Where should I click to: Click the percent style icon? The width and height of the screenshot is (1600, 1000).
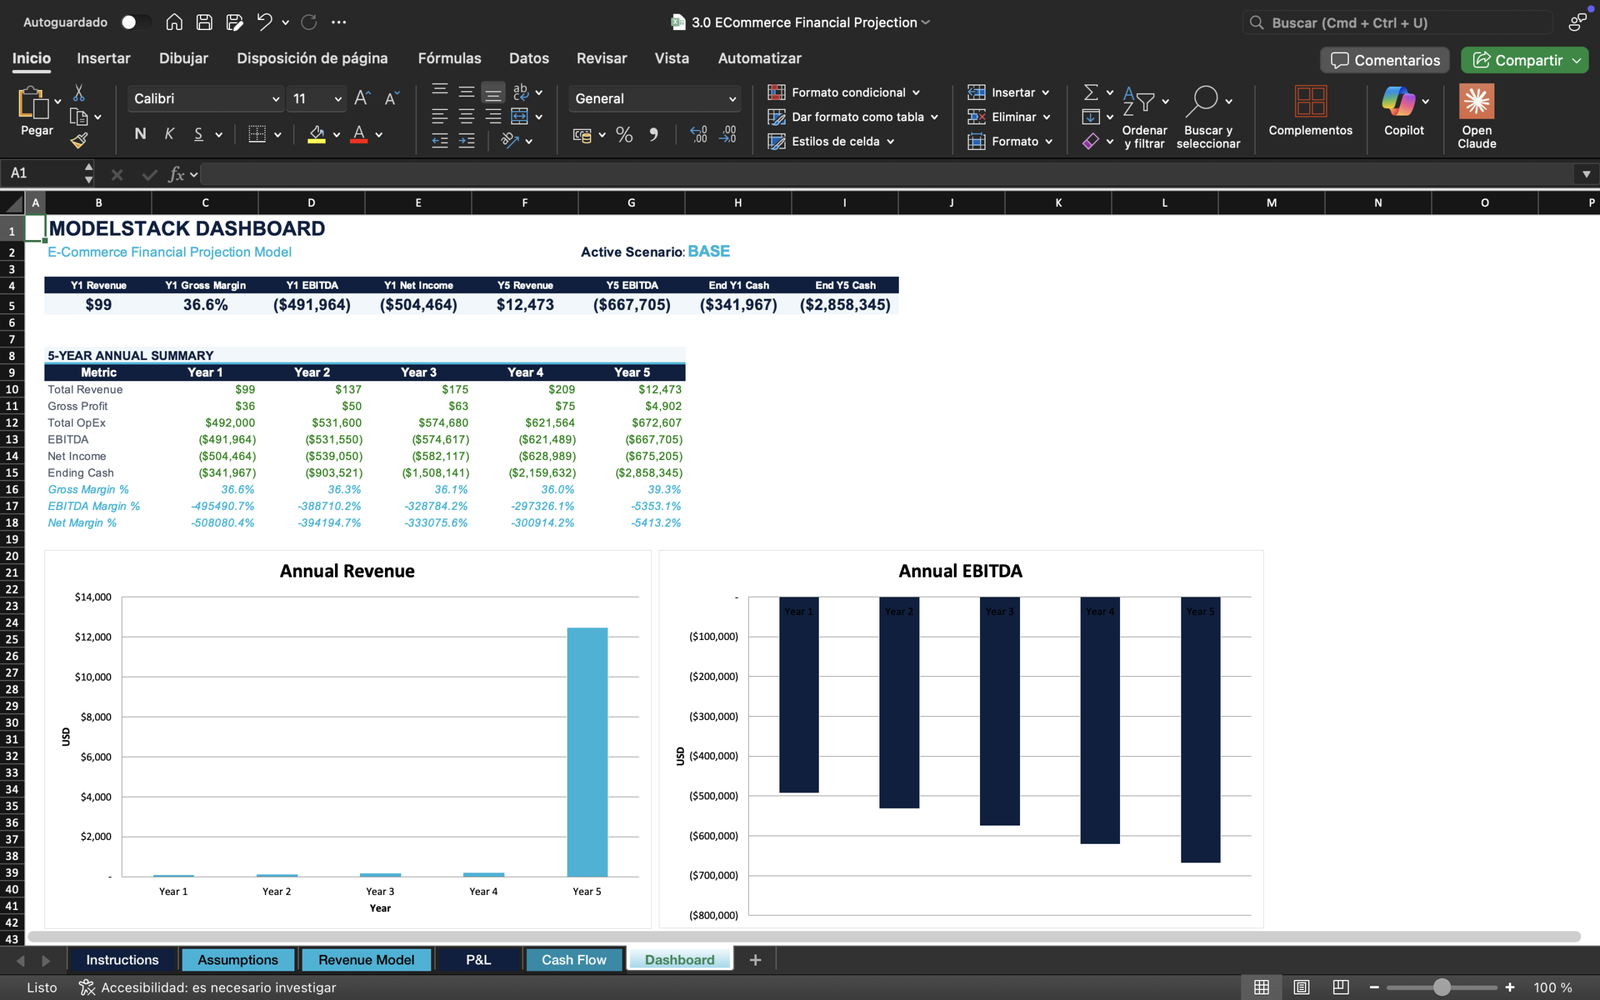point(624,135)
